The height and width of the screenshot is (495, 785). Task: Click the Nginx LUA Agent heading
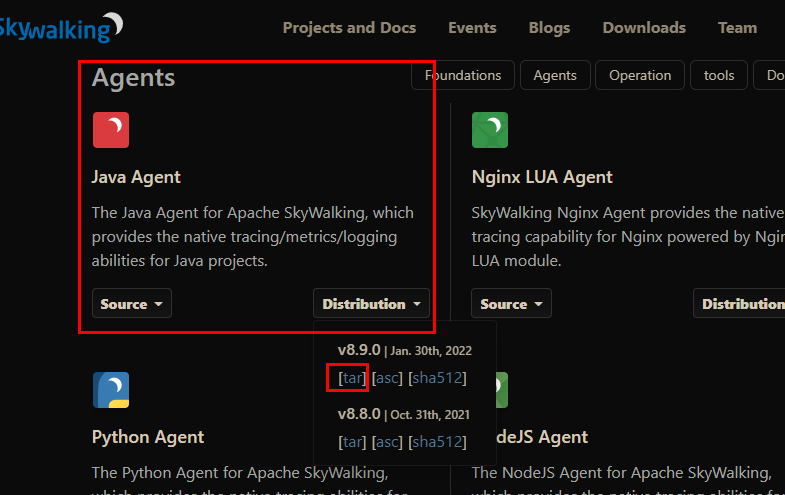(x=542, y=177)
